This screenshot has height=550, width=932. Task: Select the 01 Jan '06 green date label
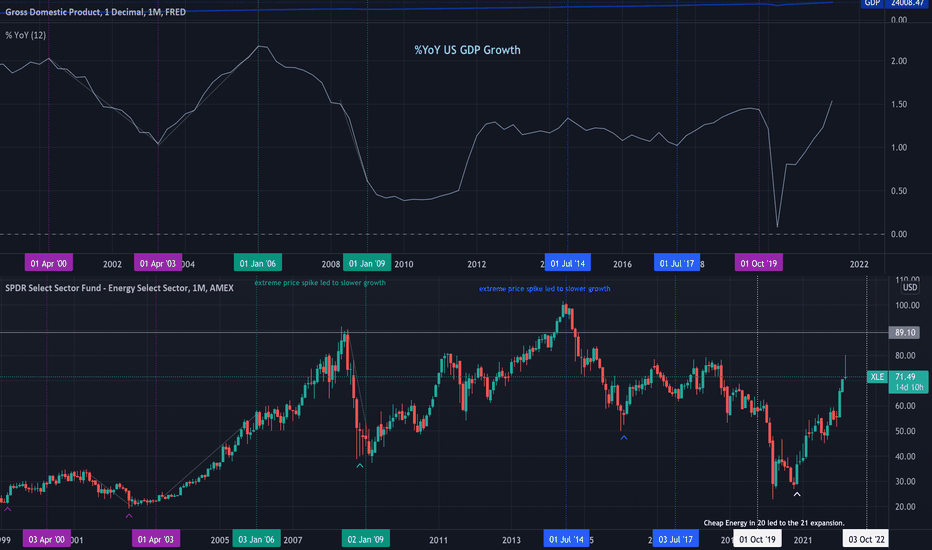pos(257,263)
